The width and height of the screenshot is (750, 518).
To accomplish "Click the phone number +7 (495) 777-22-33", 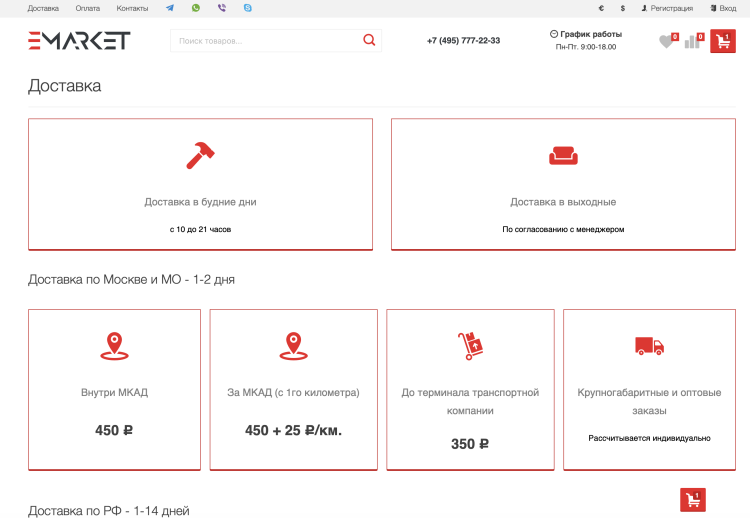I will coord(463,41).
